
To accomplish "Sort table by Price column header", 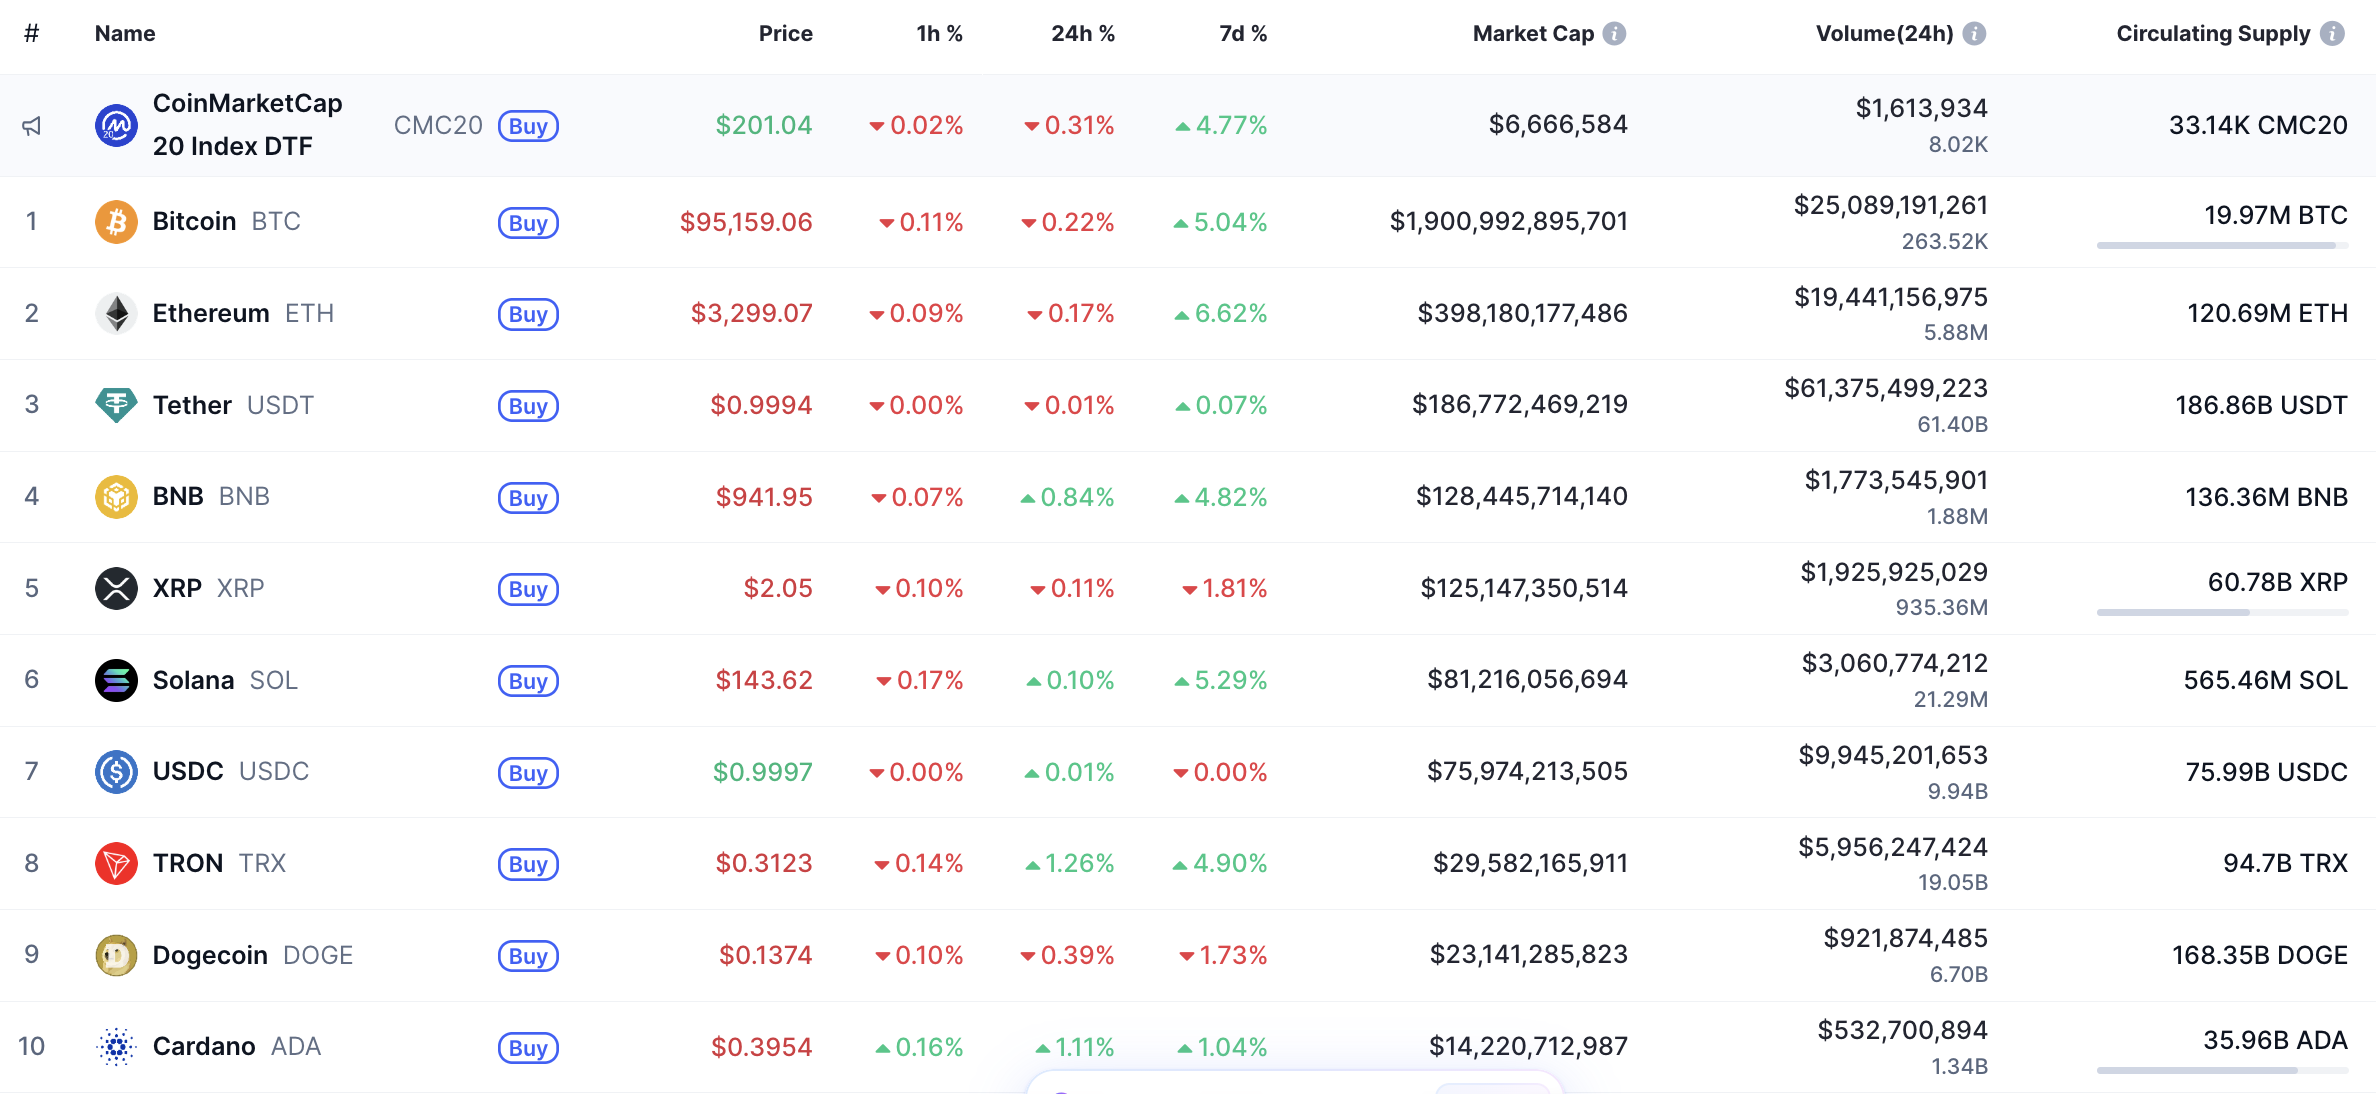I will [785, 34].
